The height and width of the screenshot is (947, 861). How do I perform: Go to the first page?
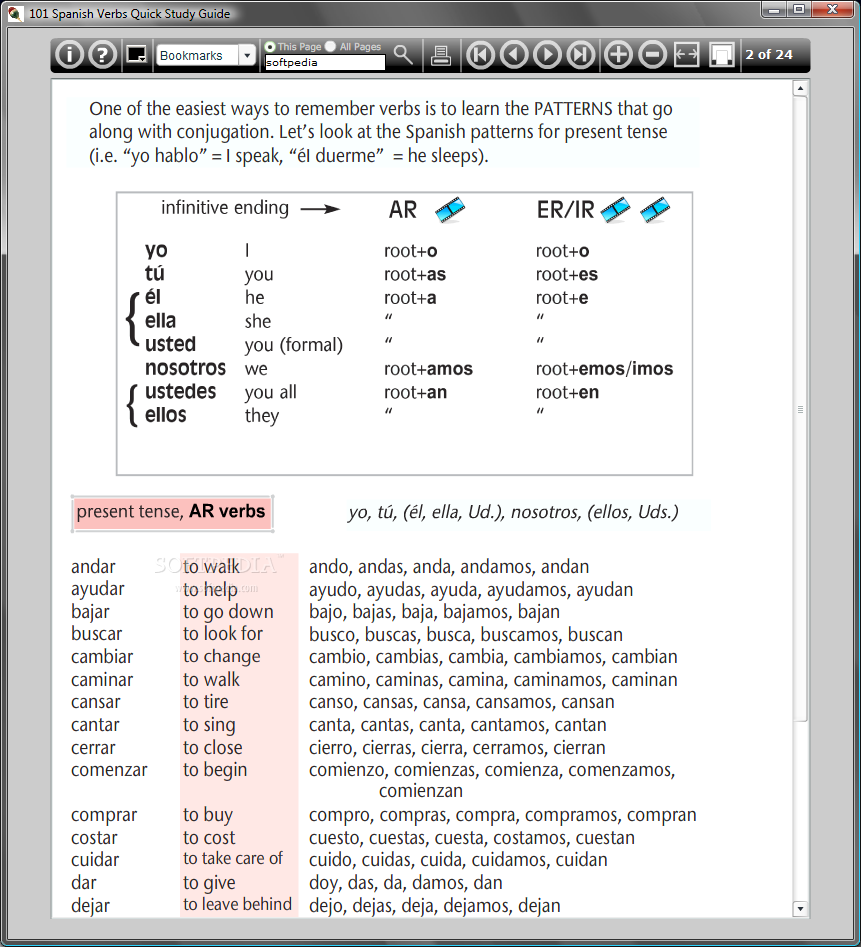[x=481, y=55]
